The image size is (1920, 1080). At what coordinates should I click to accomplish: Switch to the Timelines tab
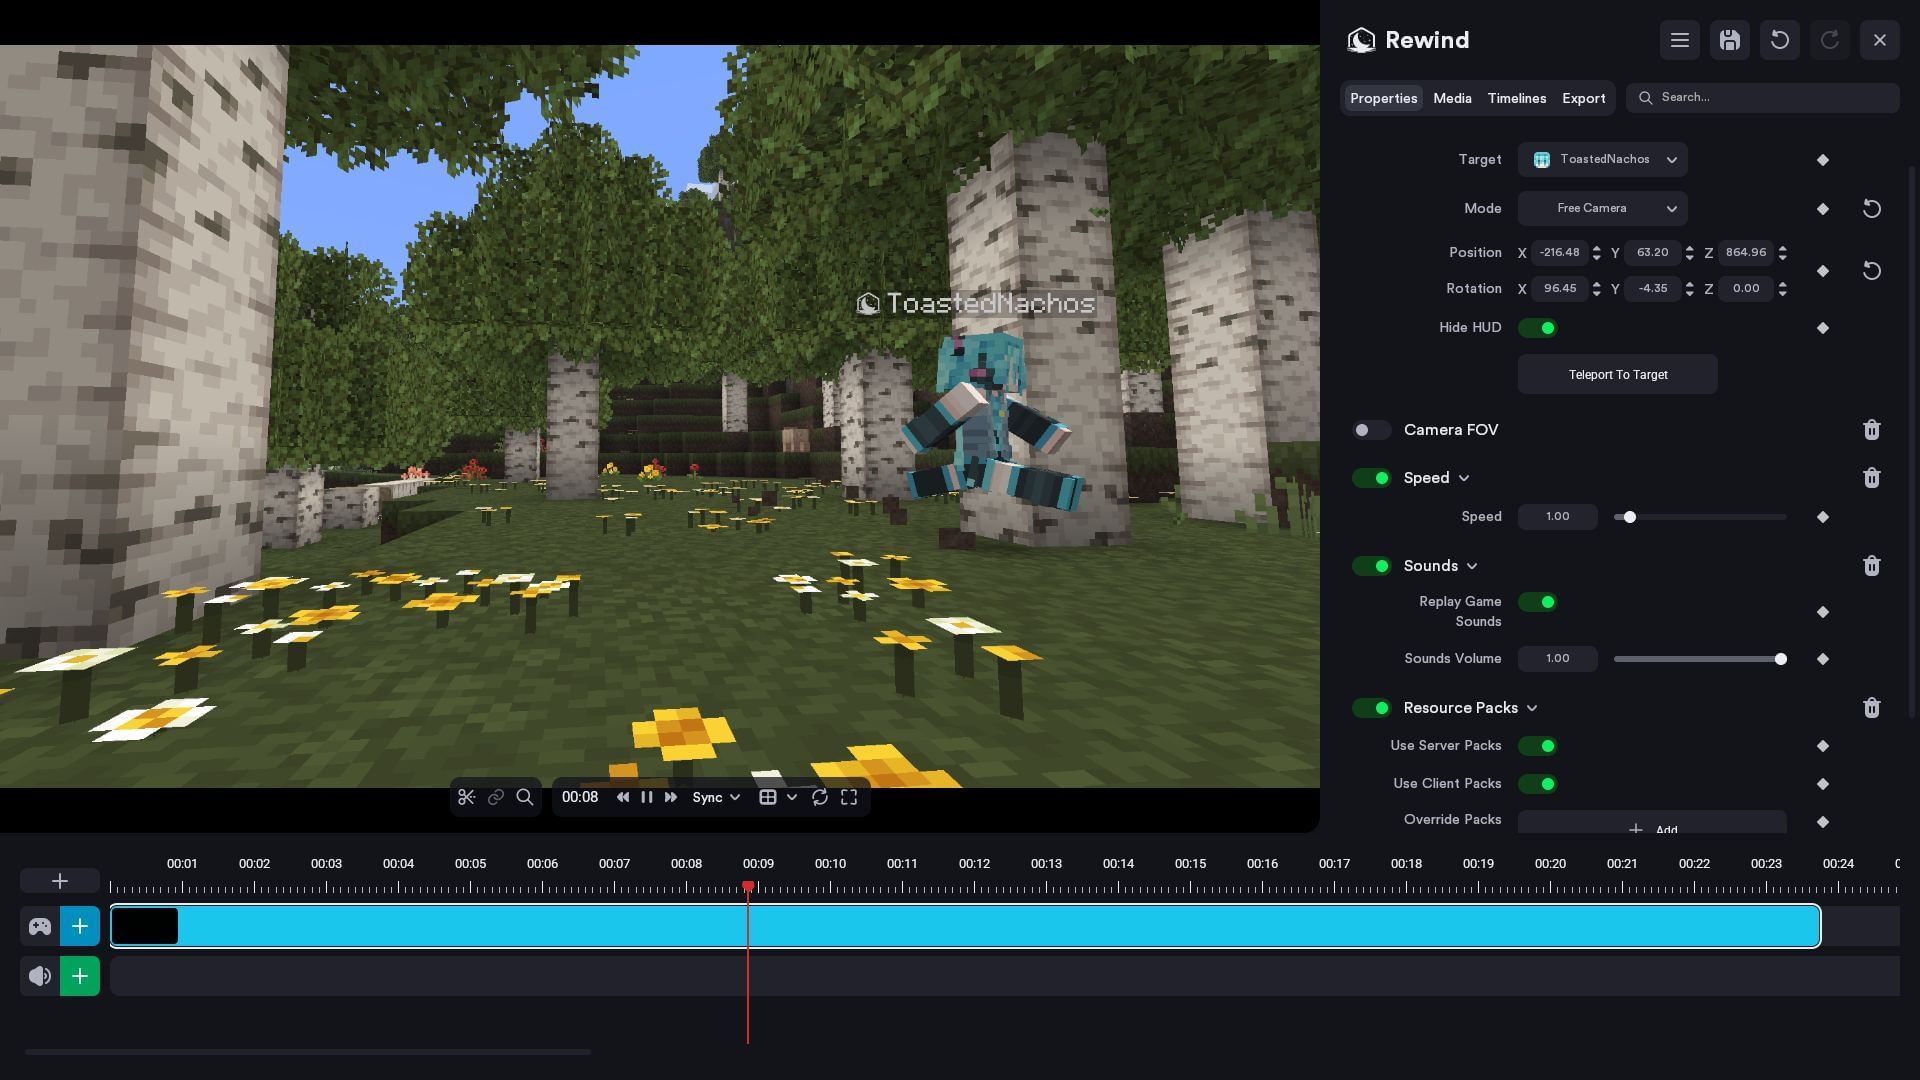(x=1517, y=98)
